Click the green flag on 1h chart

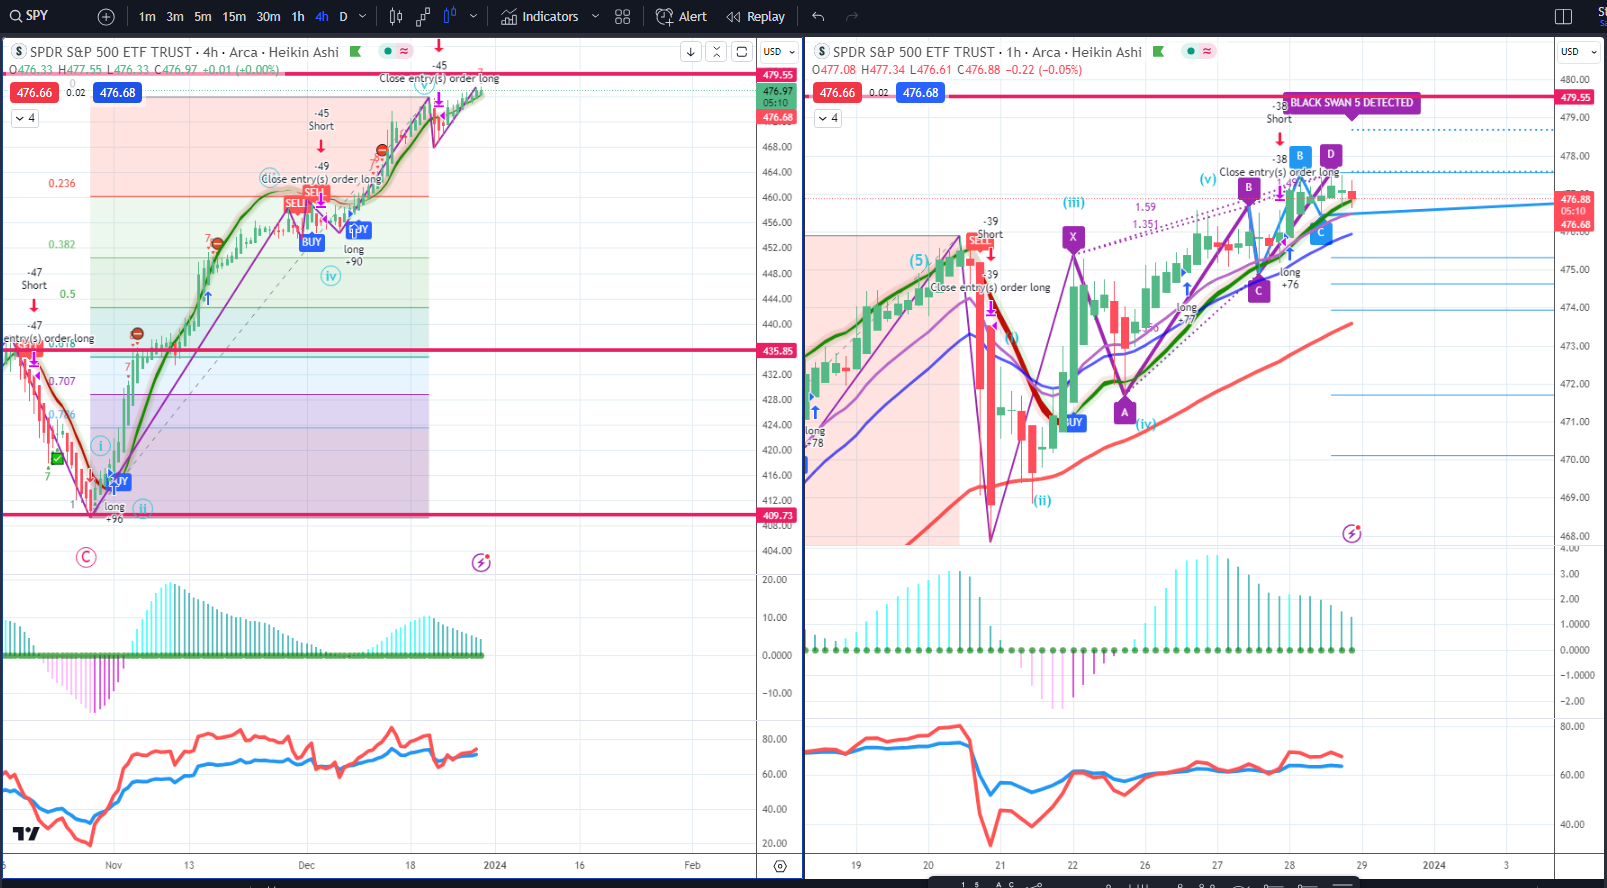point(1158,51)
